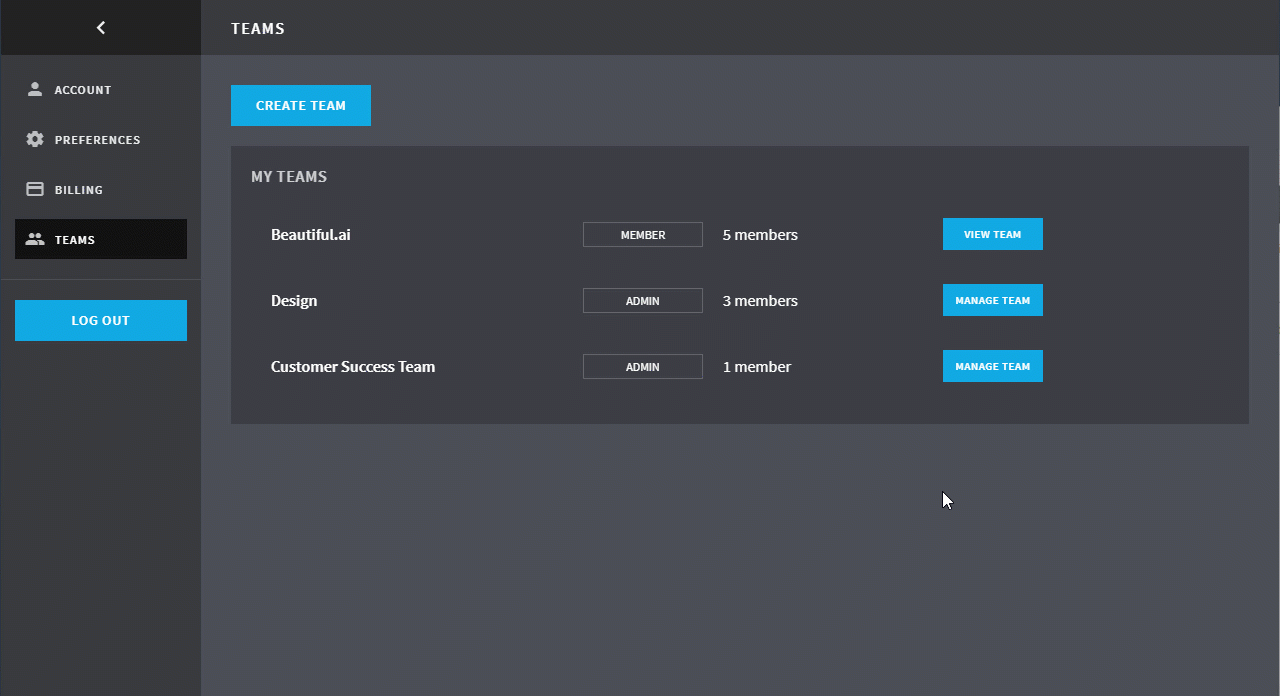Manage the Customer Success Team
Screen dimensions: 1280x696
[x=992, y=366]
